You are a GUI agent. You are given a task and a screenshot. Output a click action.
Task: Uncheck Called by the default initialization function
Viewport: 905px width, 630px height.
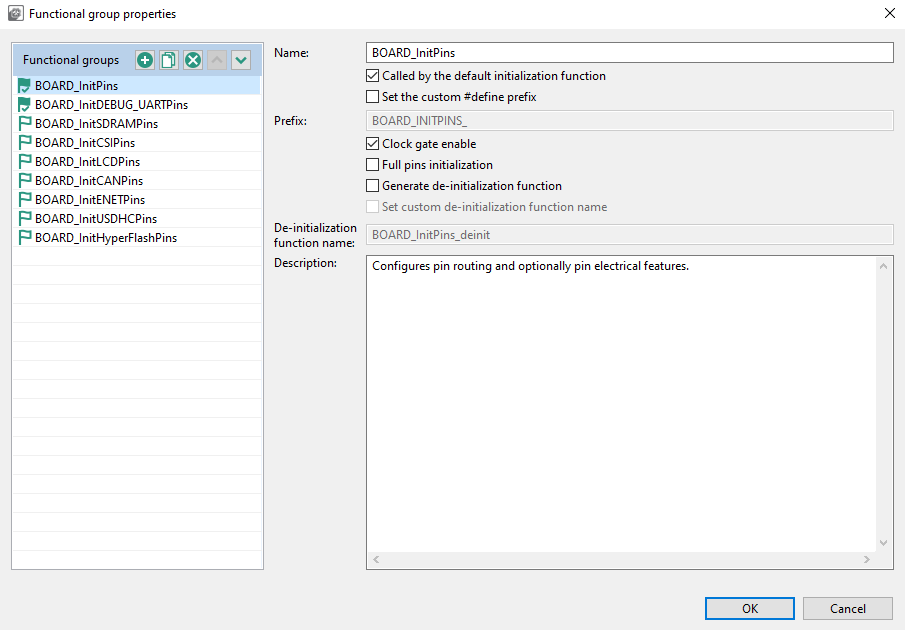click(373, 76)
